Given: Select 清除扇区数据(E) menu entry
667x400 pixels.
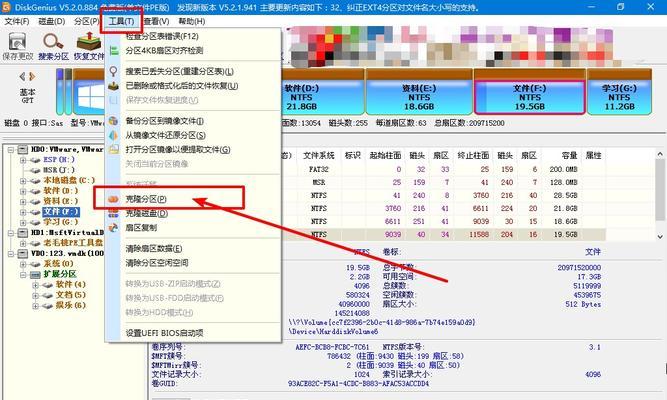Looking at the screenshot, I should pyautogui.click(x=154, y=249).
